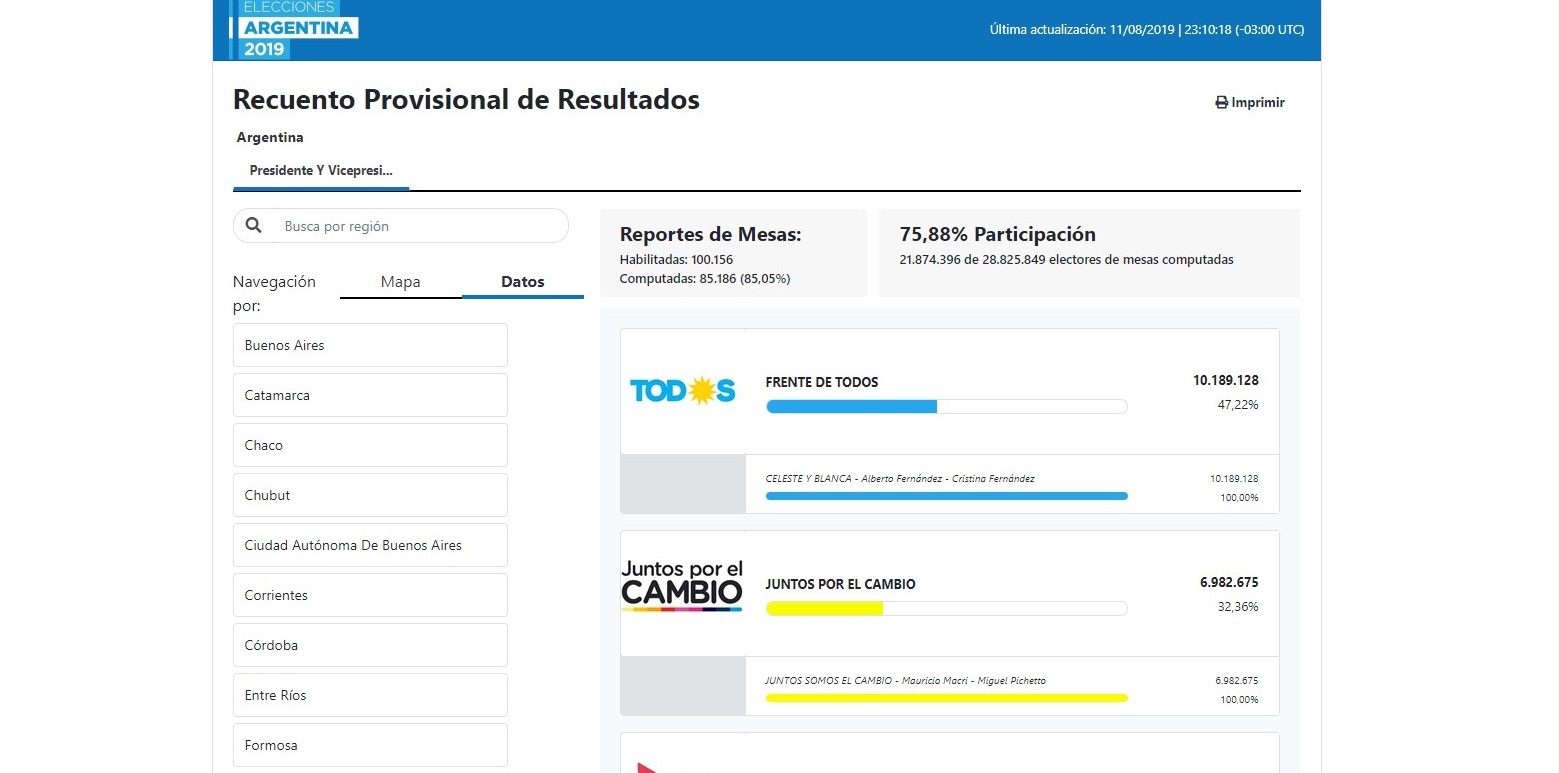Screen dimensions: 1559x773
Task: Select Chubut from the region list
Action: pyautogui.click(x=370, y=495)
